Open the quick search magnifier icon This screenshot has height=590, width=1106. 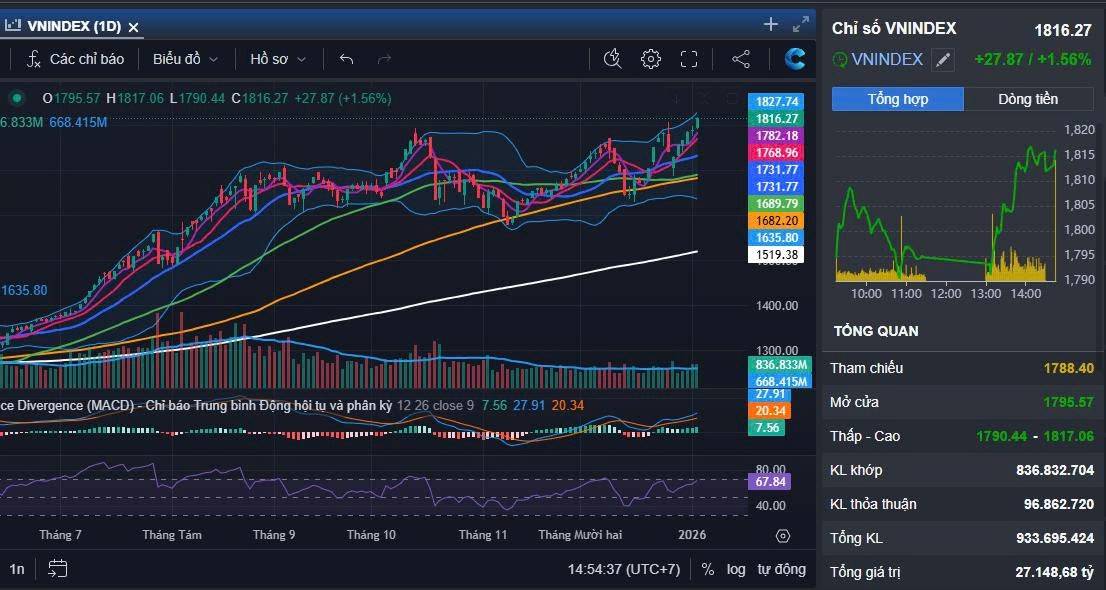[613, 59]
